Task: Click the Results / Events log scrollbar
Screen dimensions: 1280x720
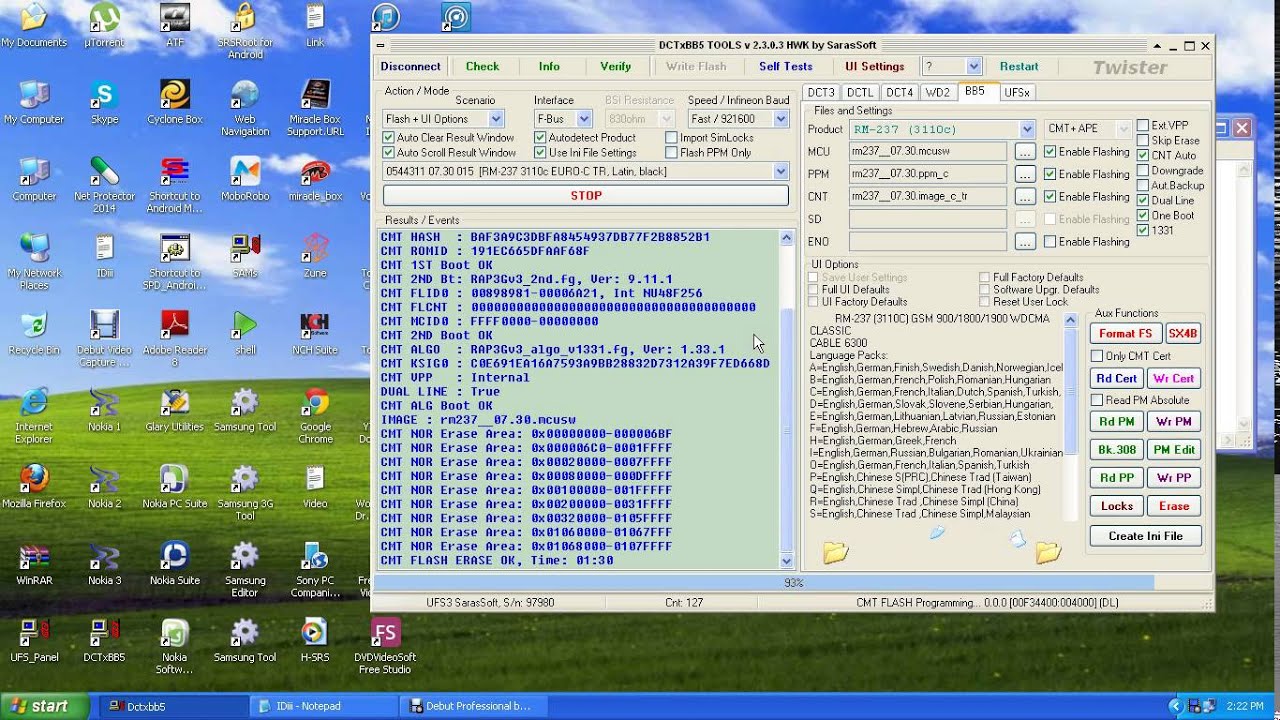Action: [x=786, y=400]
